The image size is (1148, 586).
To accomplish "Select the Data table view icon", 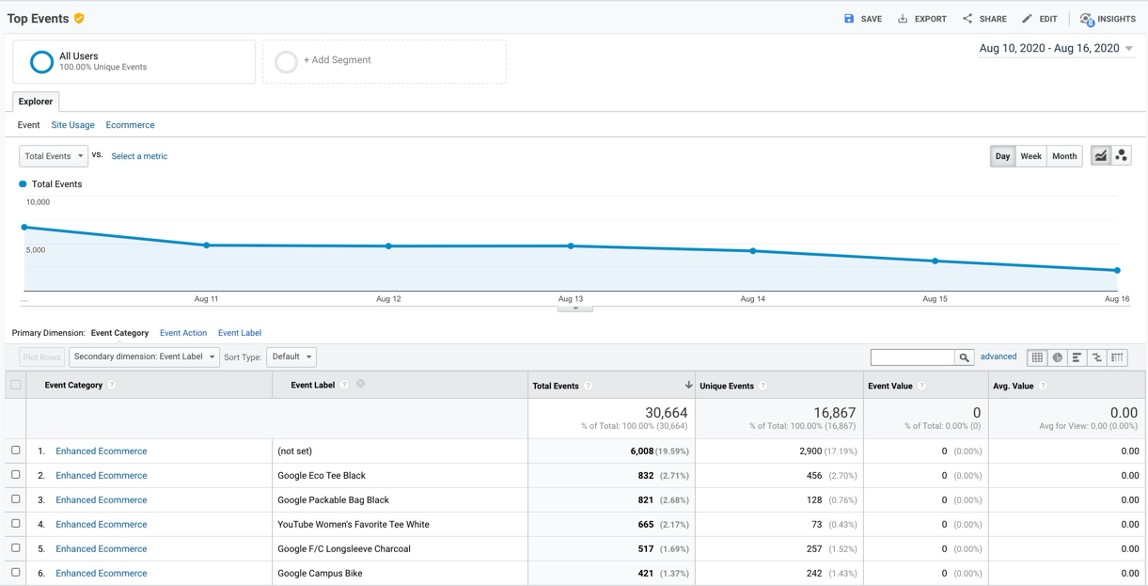I will click(1037, 357).
